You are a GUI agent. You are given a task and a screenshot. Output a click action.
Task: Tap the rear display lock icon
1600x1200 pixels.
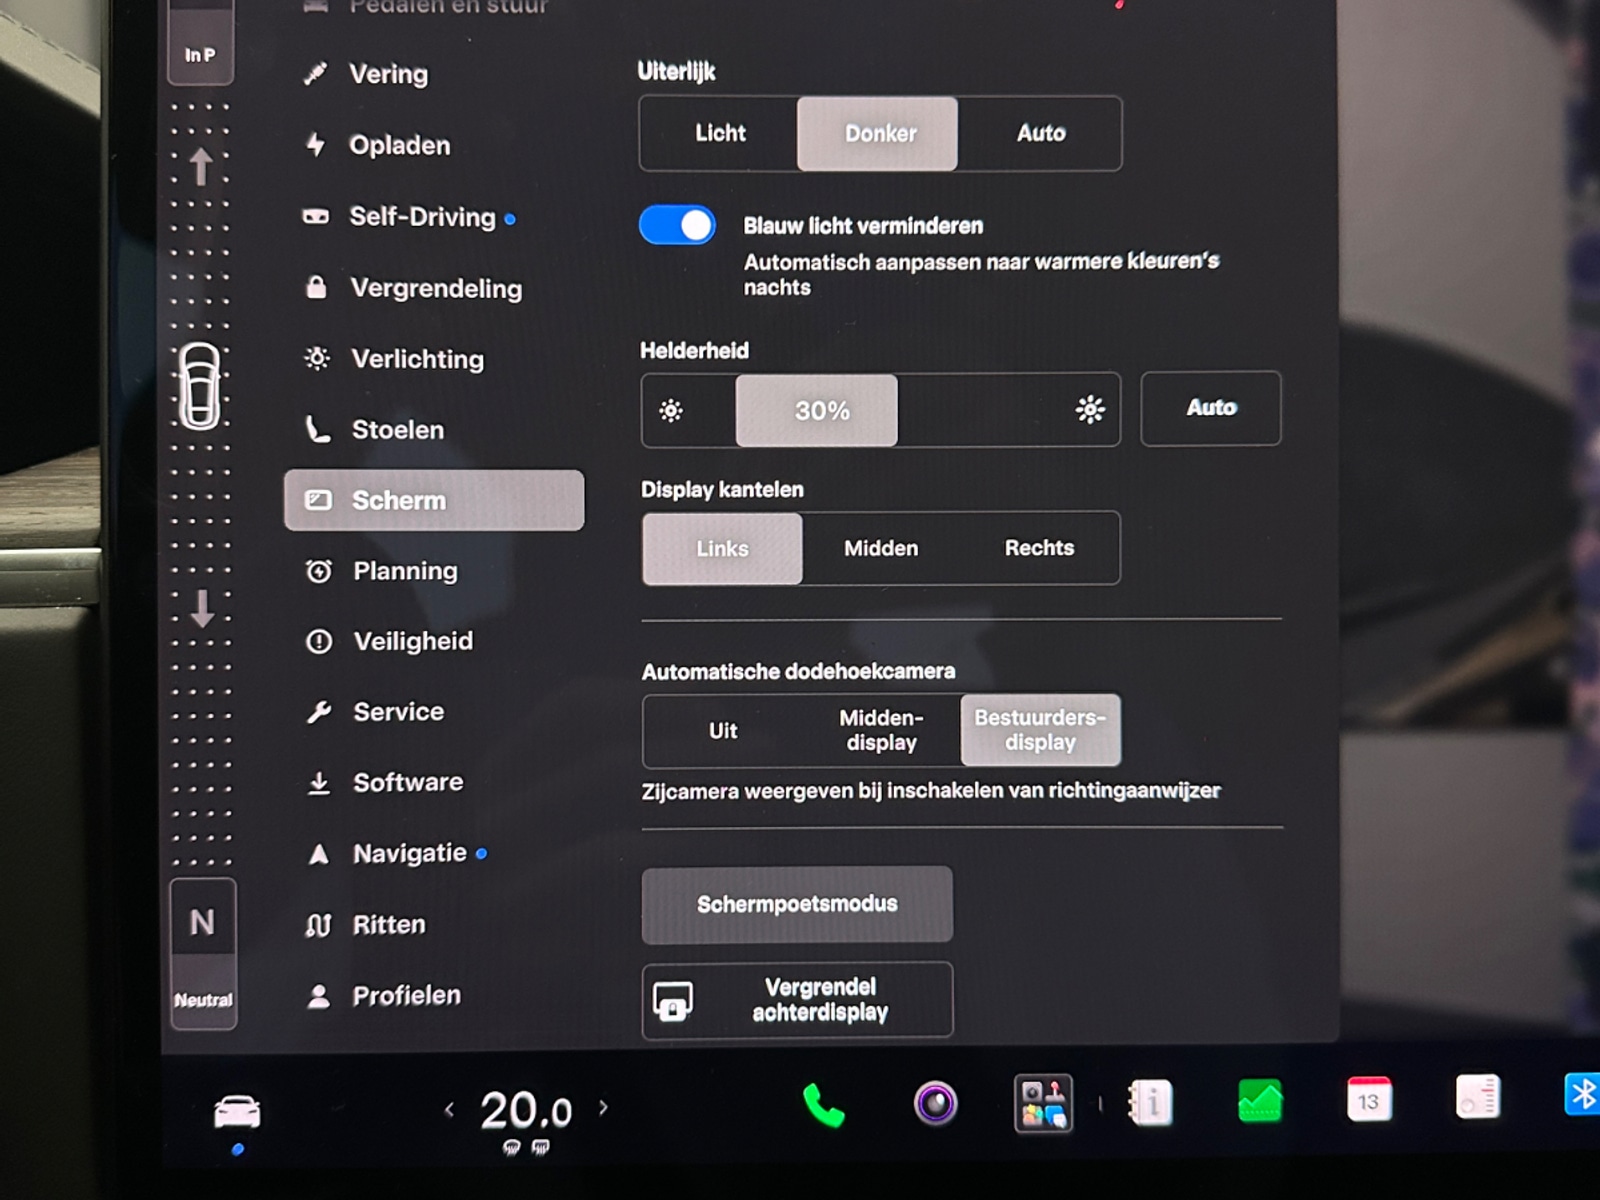click(x=673, y=1001)
